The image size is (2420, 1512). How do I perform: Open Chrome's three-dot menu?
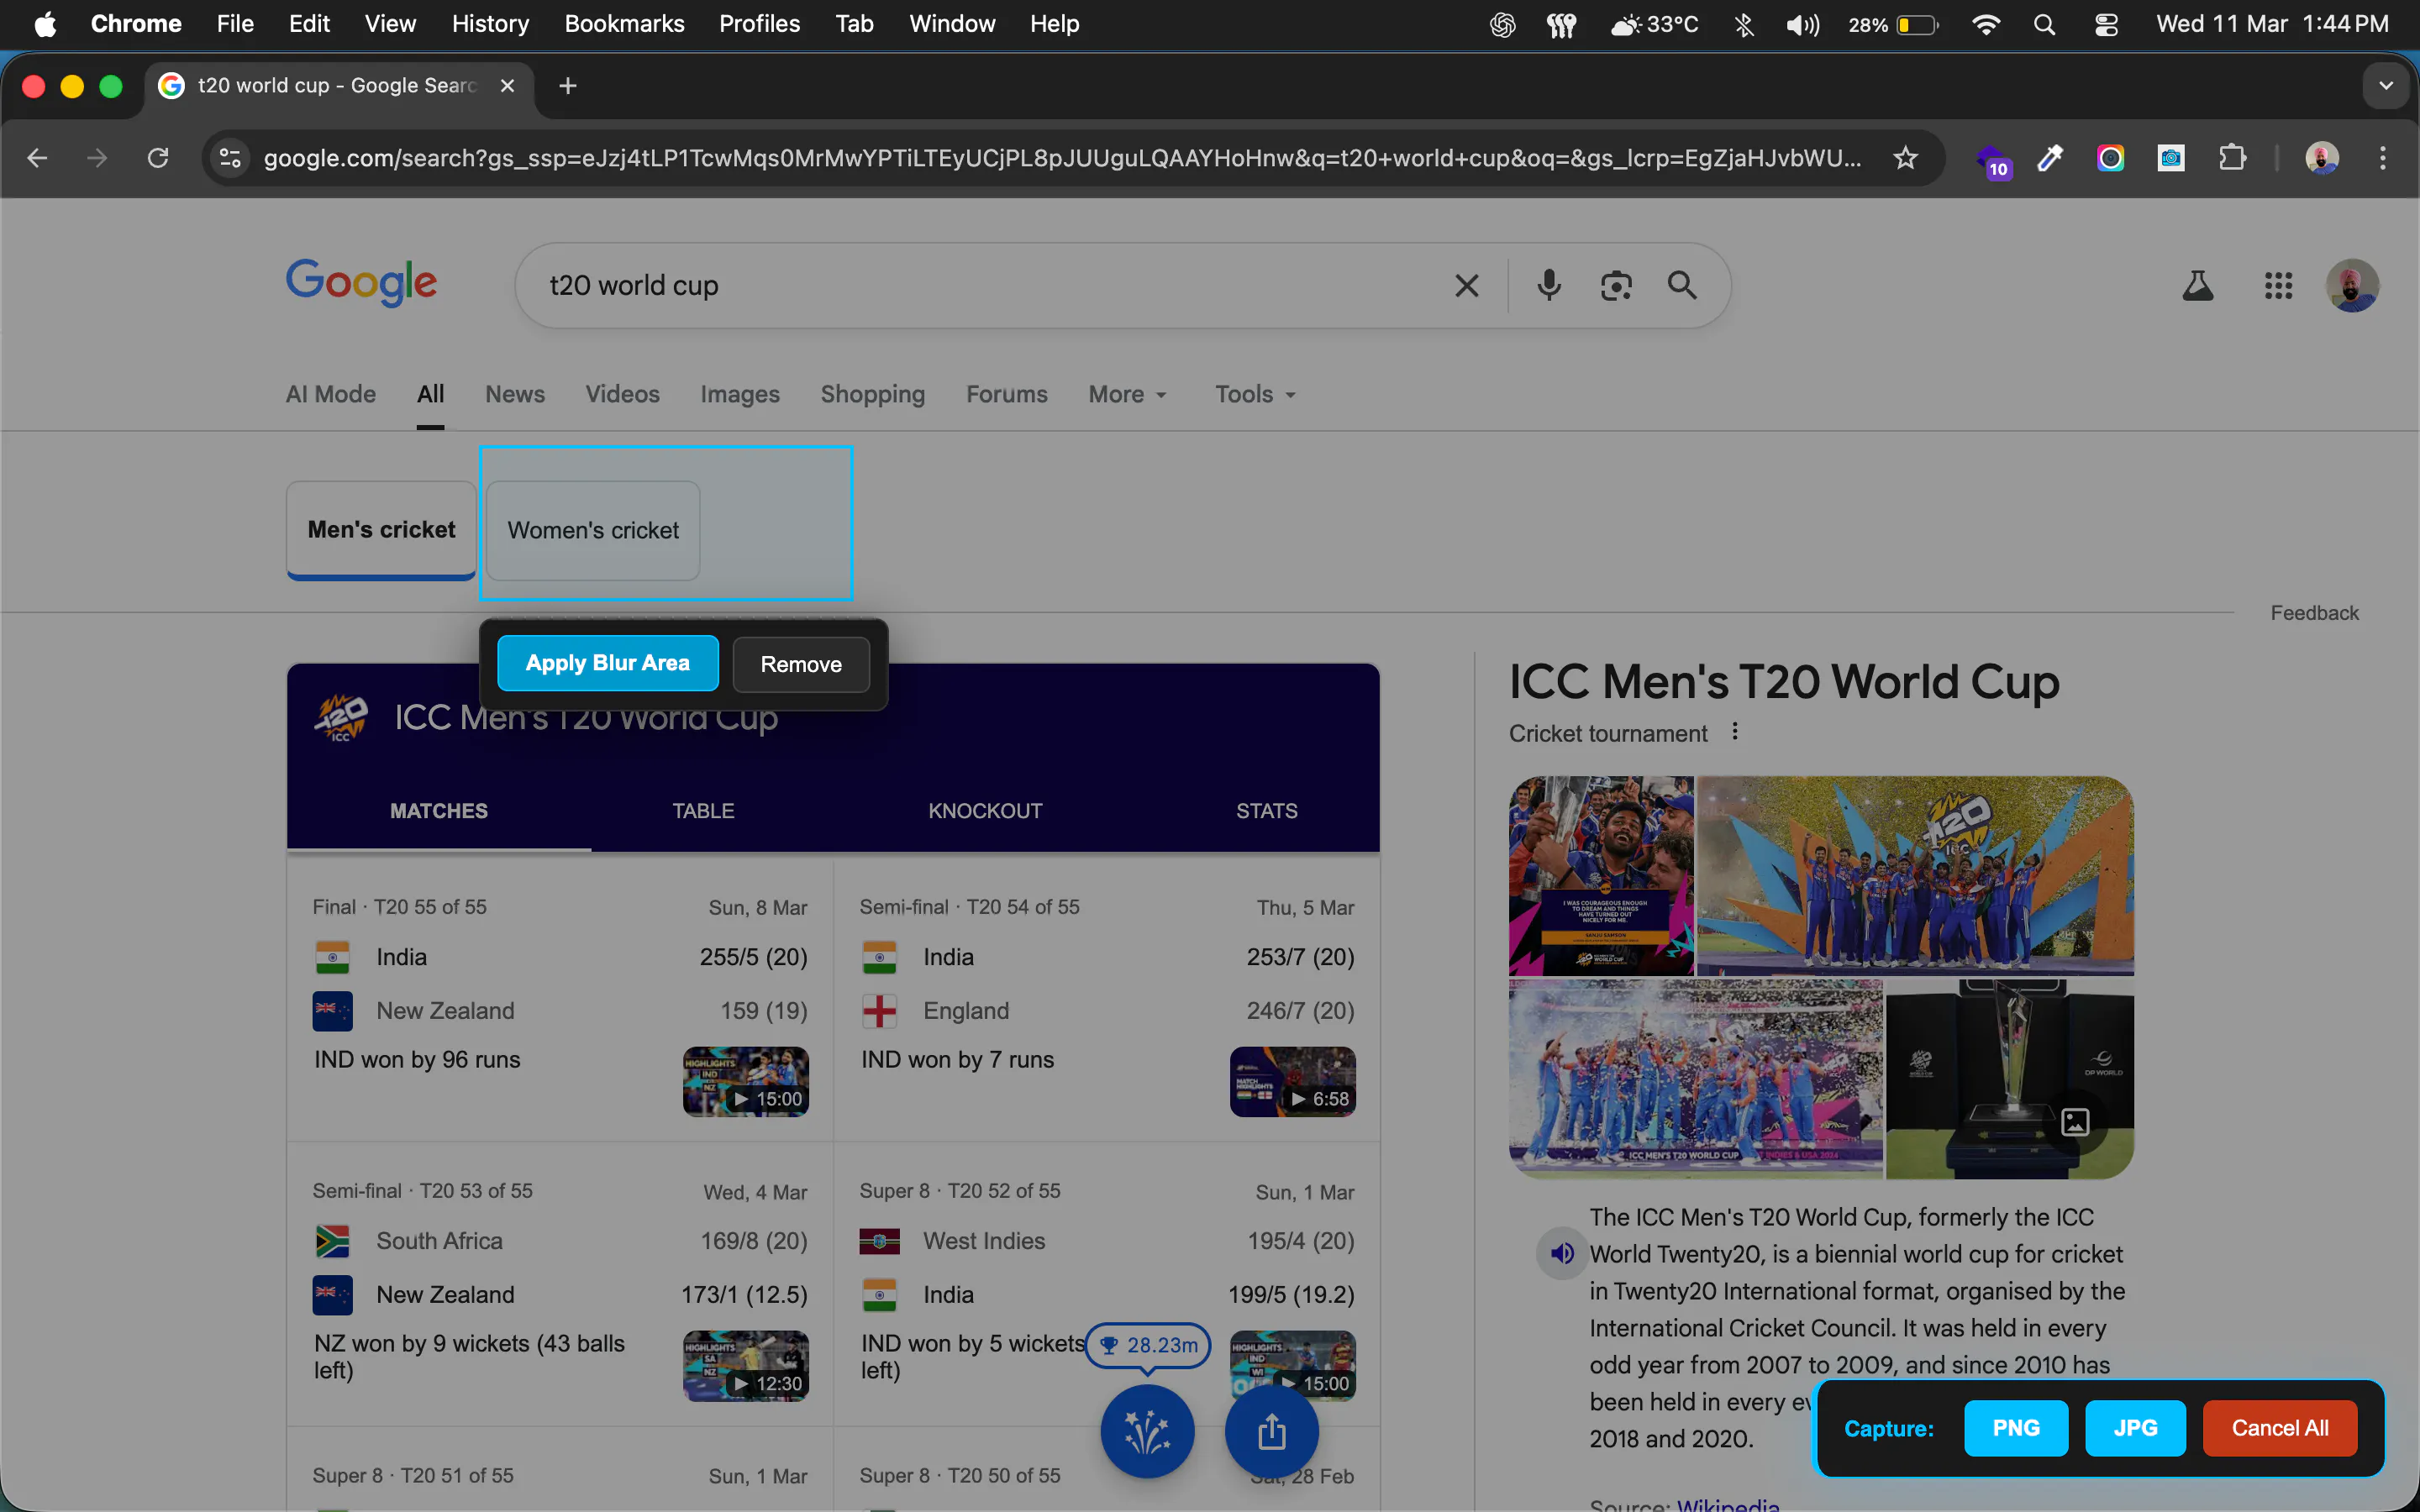[x=2383, y=158]
